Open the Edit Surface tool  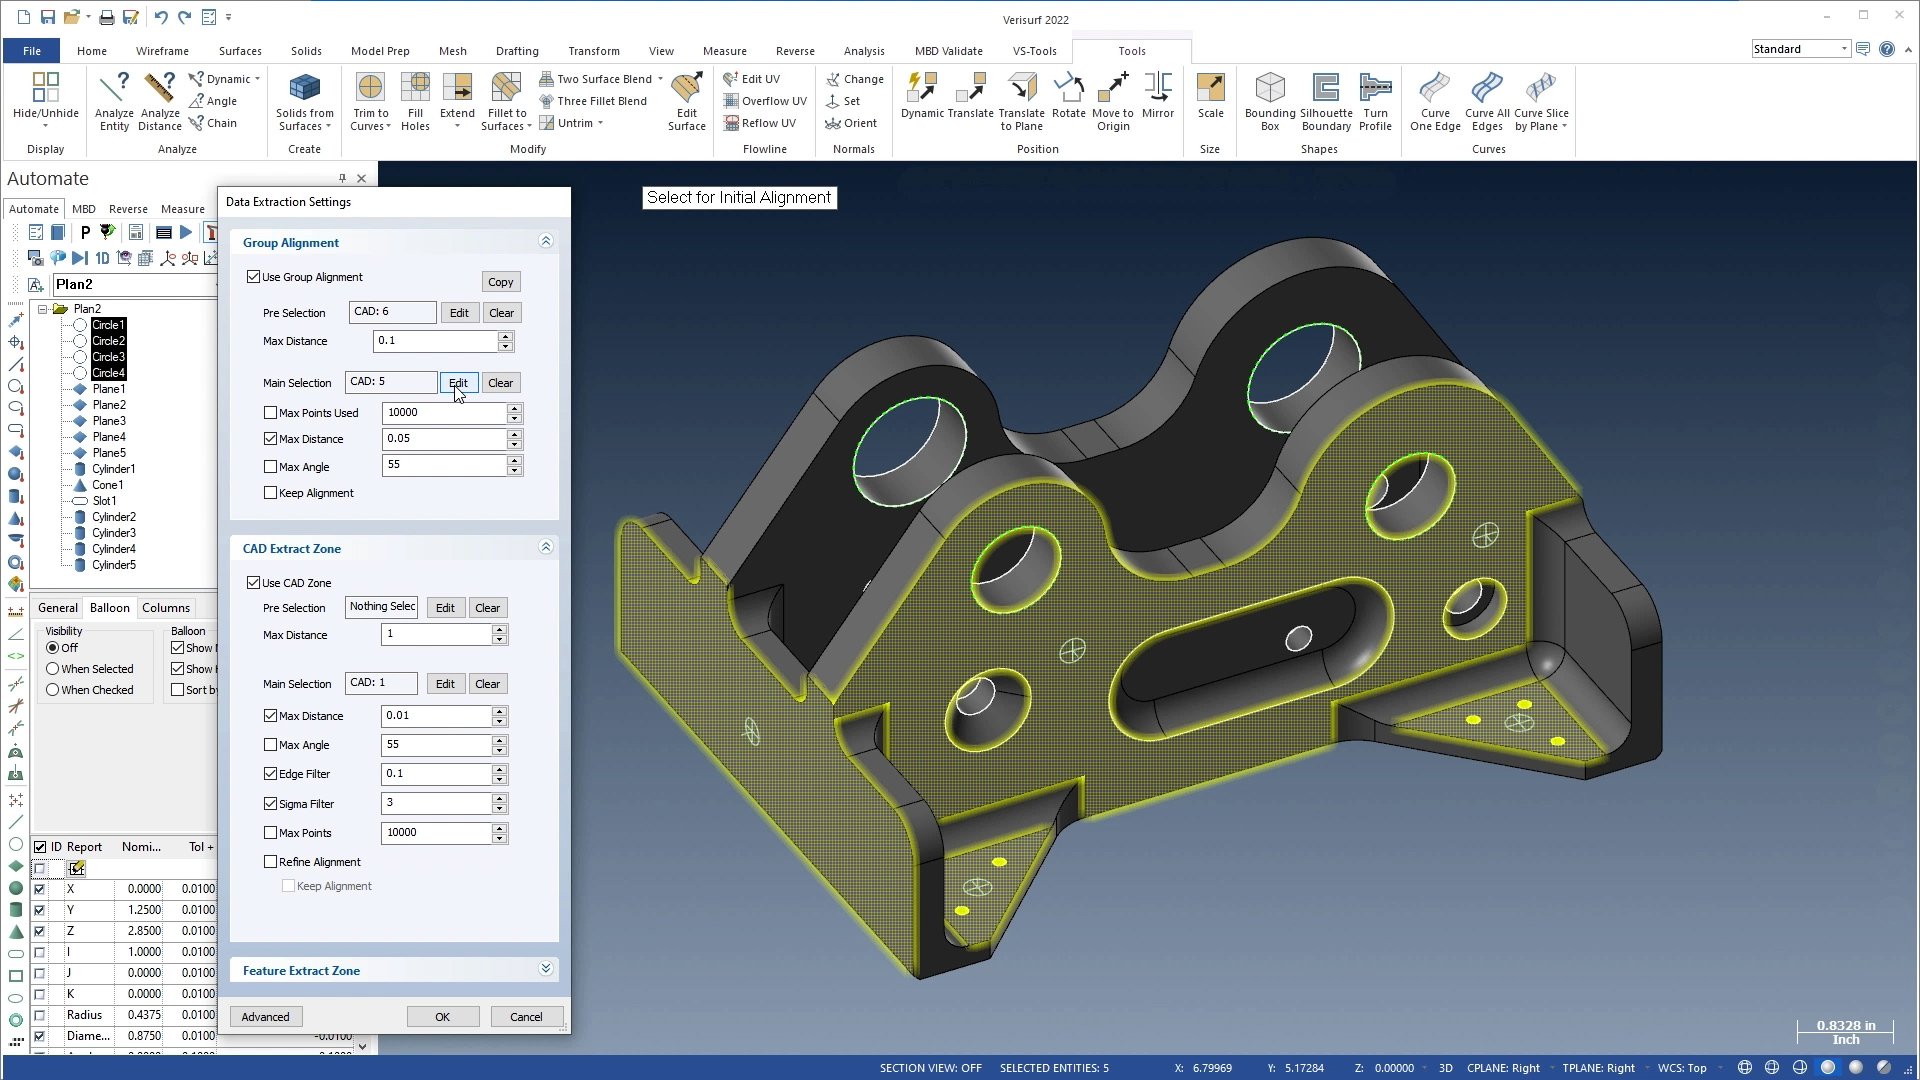coord(687,100)
